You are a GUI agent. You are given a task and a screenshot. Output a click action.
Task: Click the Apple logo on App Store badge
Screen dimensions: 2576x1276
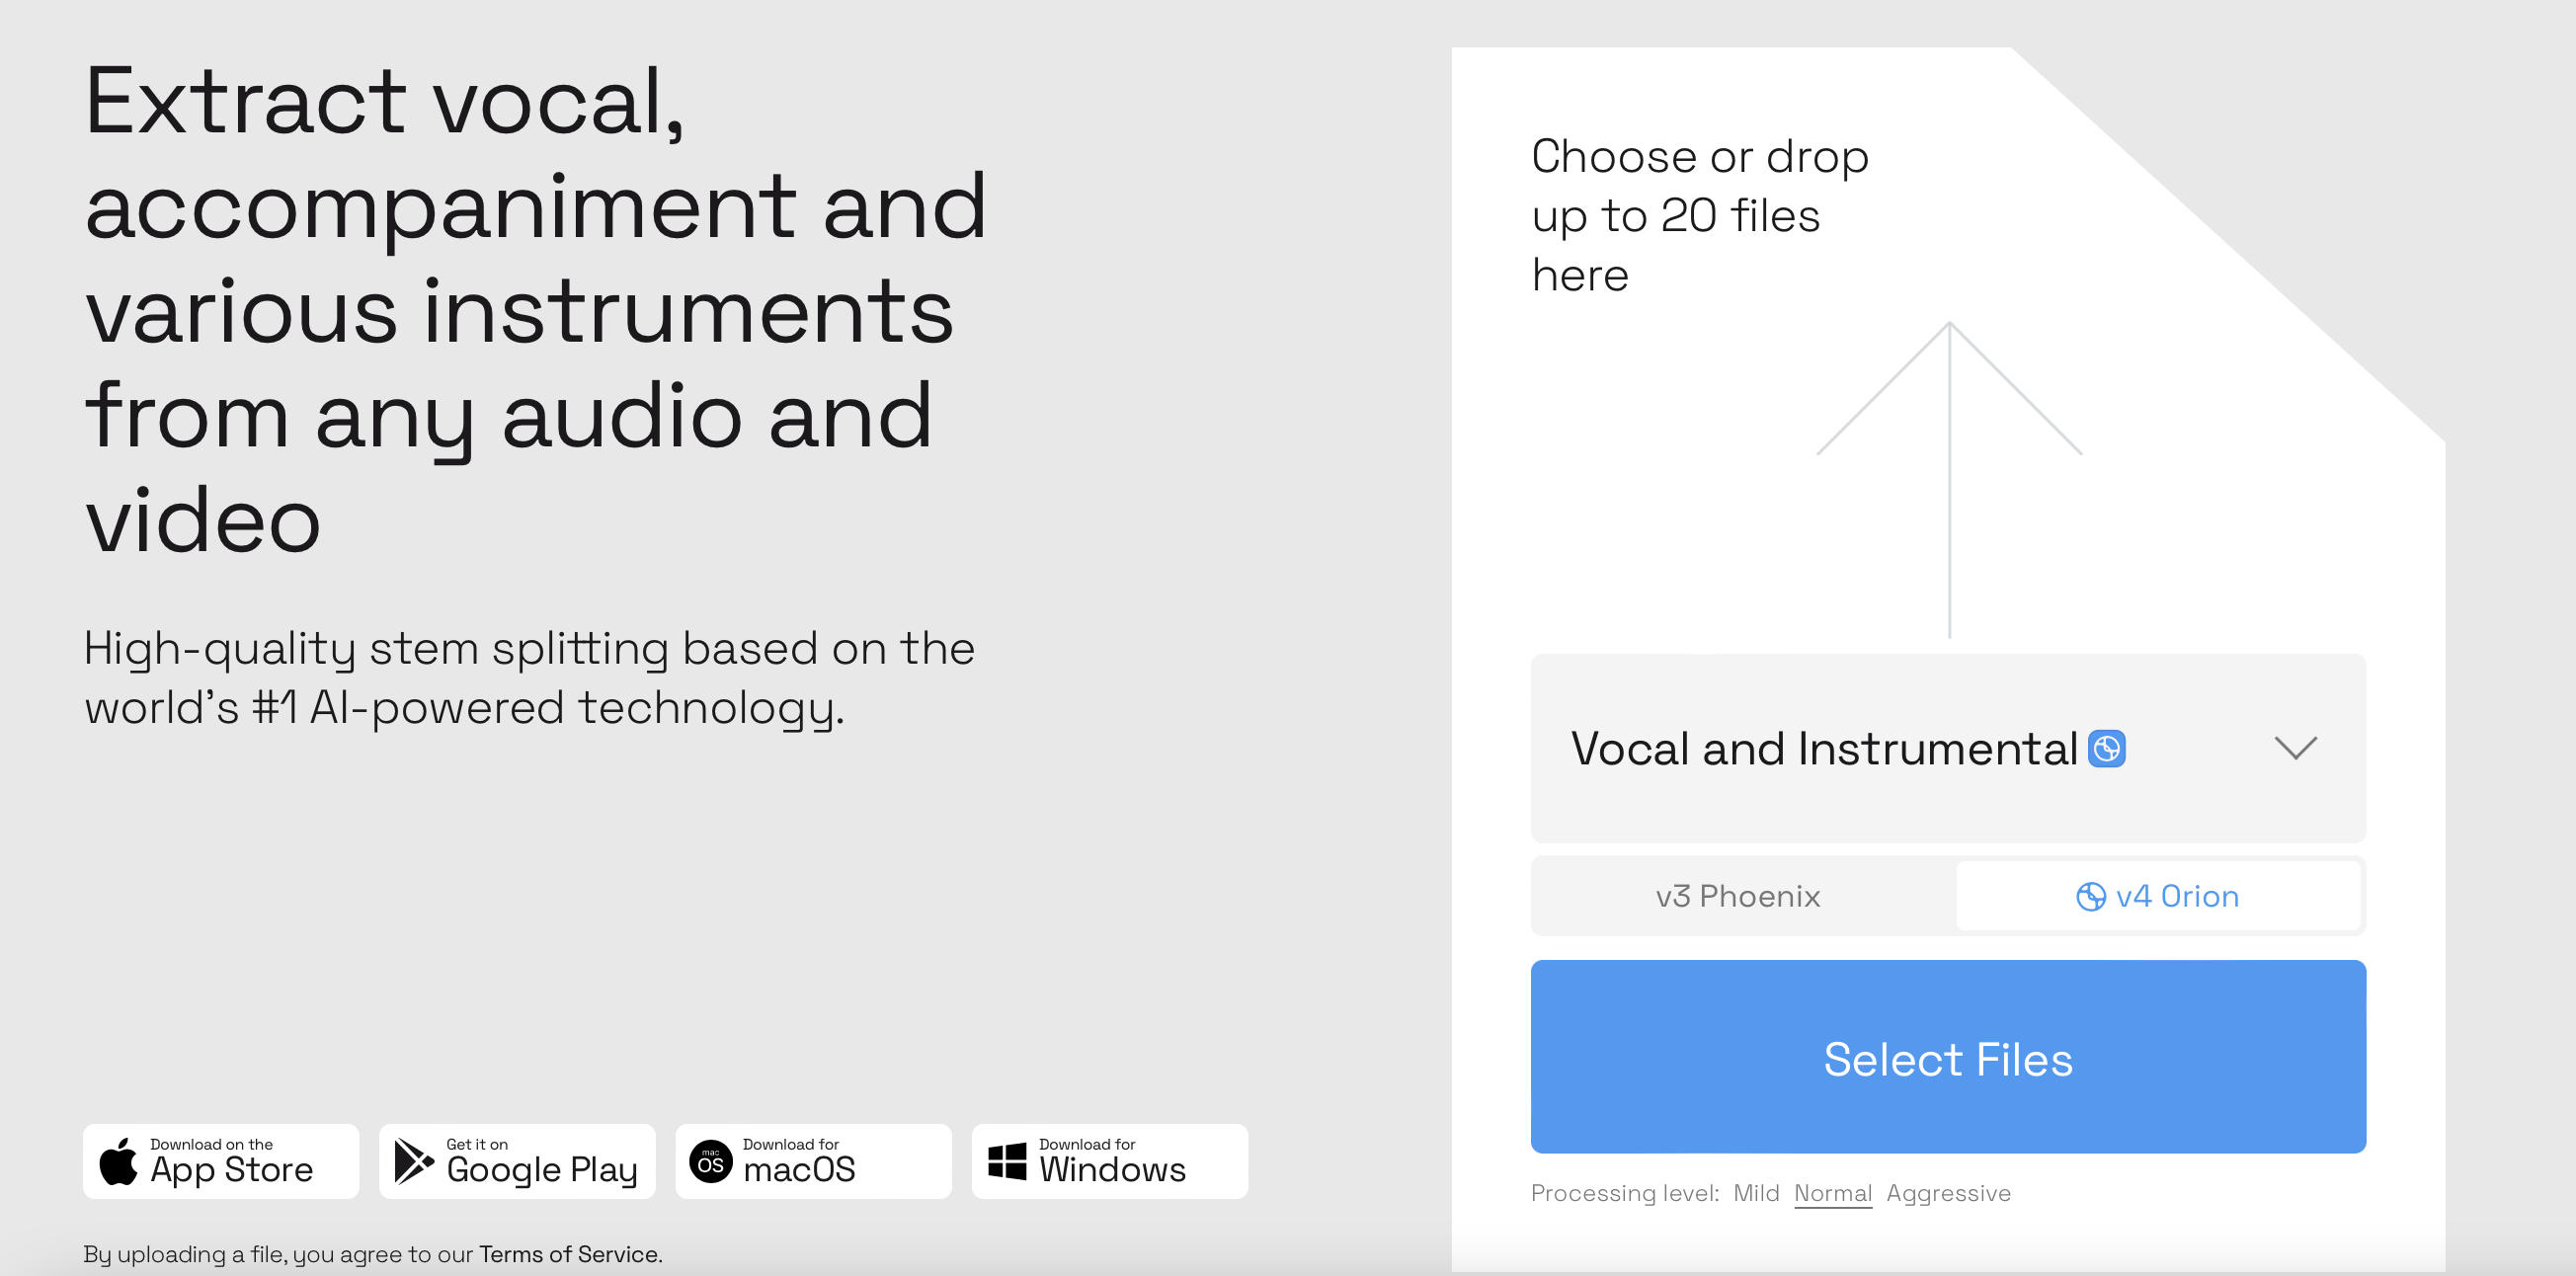pyautogui.click(x=119, y=1162)
